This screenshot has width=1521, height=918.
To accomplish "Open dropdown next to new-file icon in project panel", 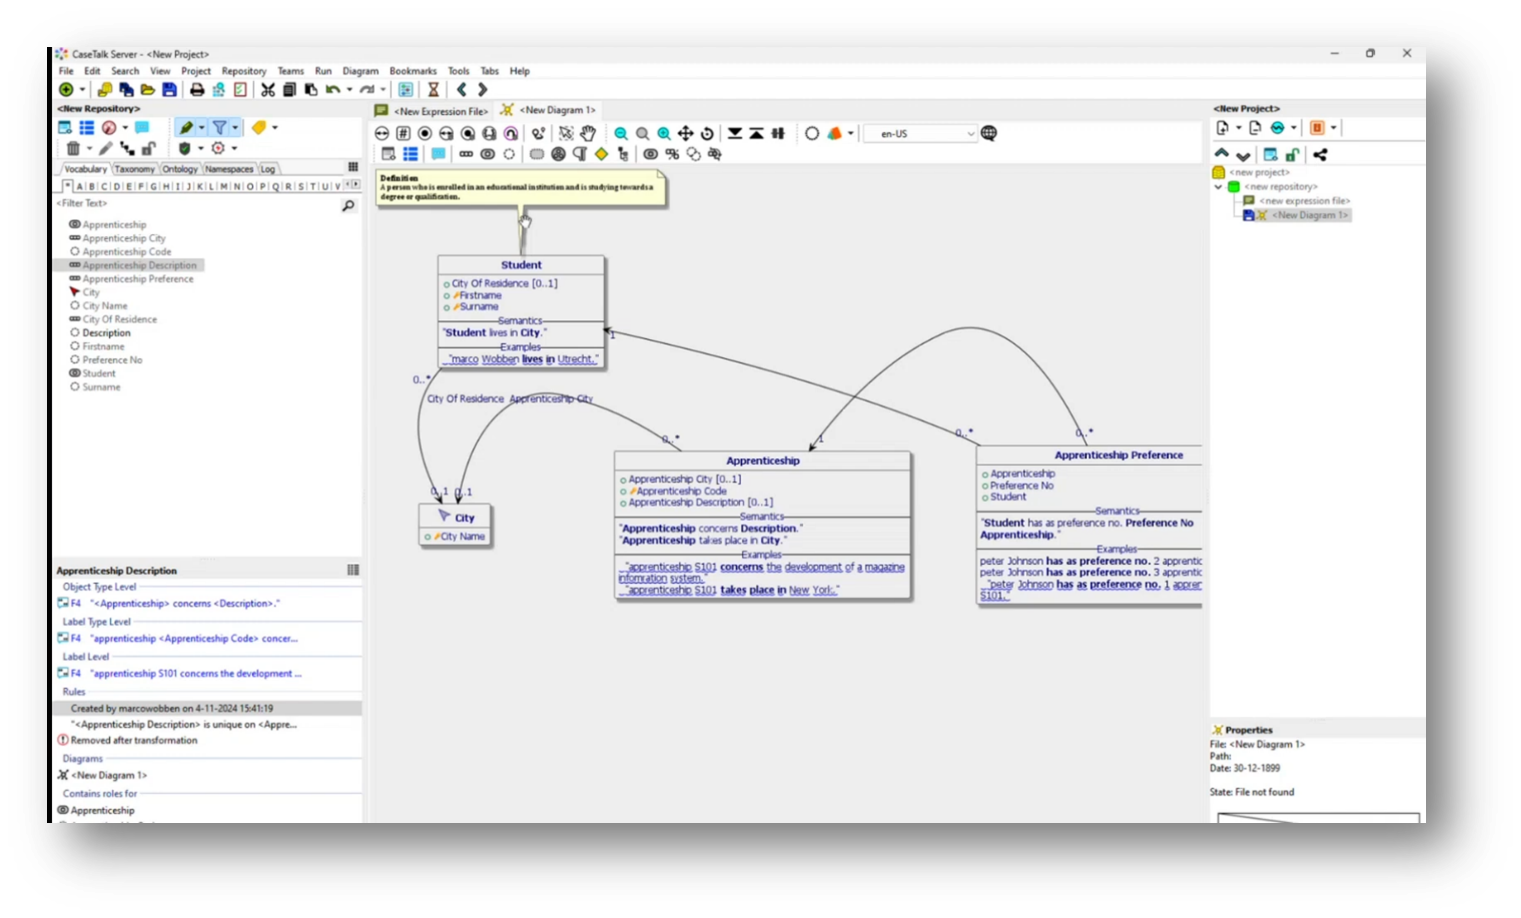I will coord(1238,128).
